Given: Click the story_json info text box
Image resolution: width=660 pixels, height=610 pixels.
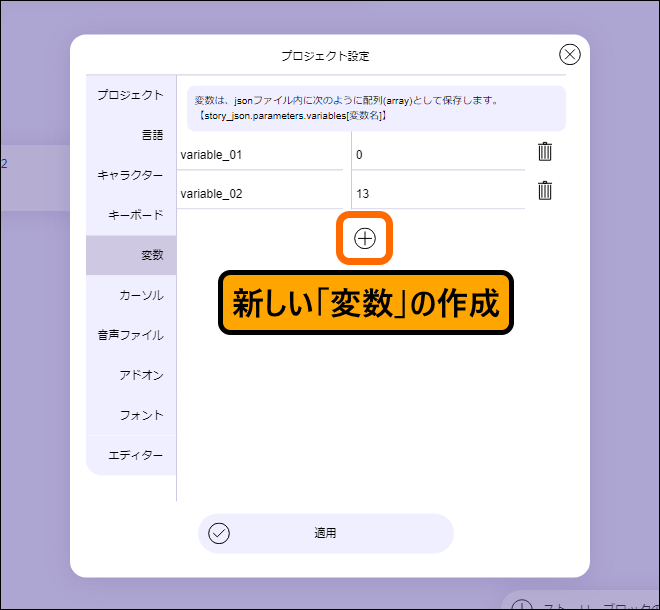Looking at the screenshot, I should tap(376, 108).
